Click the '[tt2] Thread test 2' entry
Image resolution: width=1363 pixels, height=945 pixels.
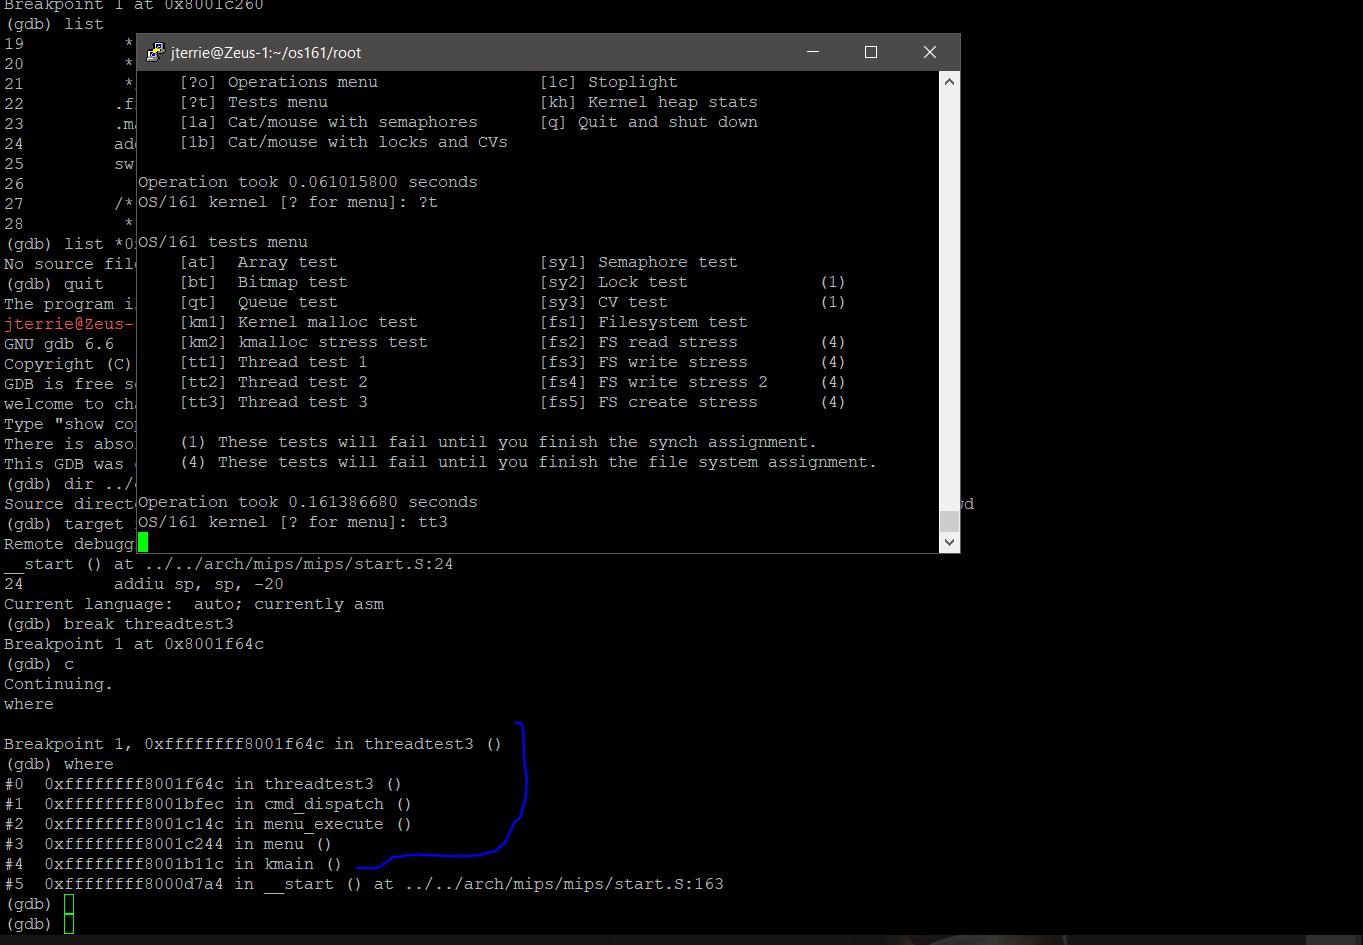coord(274,382)
